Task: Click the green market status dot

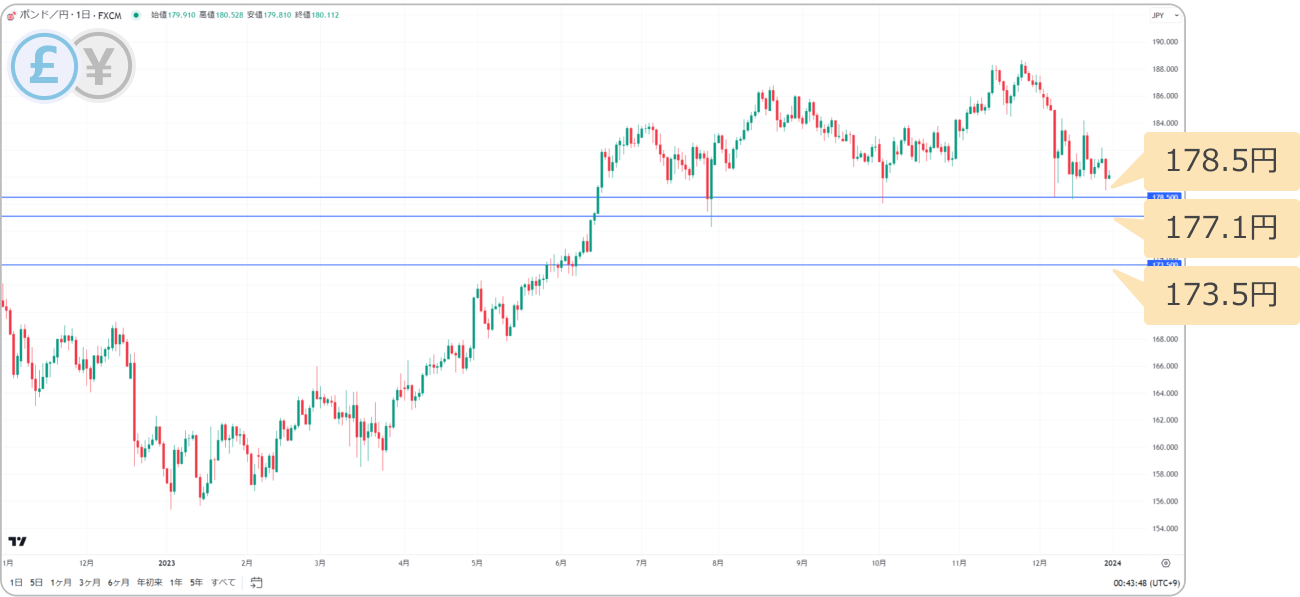Action: pos(137,16)
